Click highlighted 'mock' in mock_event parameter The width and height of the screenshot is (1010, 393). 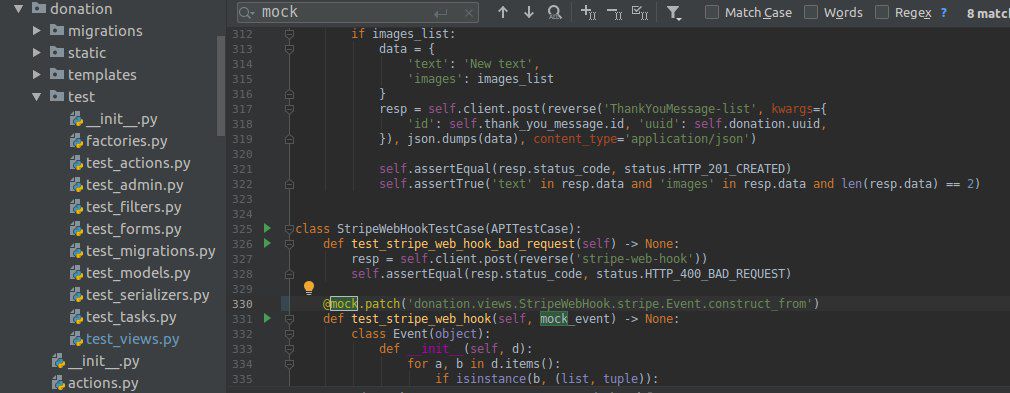[x=553, y=318]
